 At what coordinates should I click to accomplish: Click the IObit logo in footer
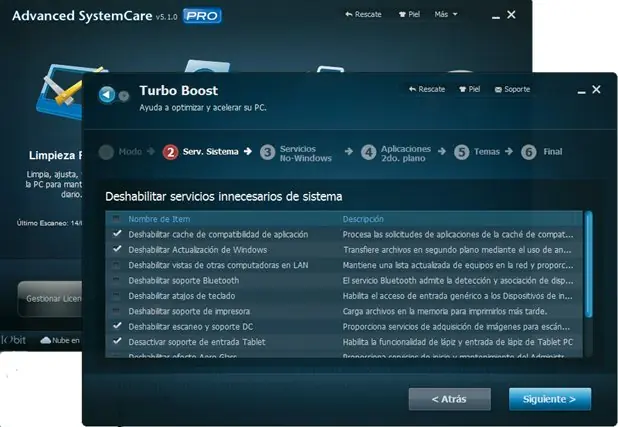pos(13,340)
